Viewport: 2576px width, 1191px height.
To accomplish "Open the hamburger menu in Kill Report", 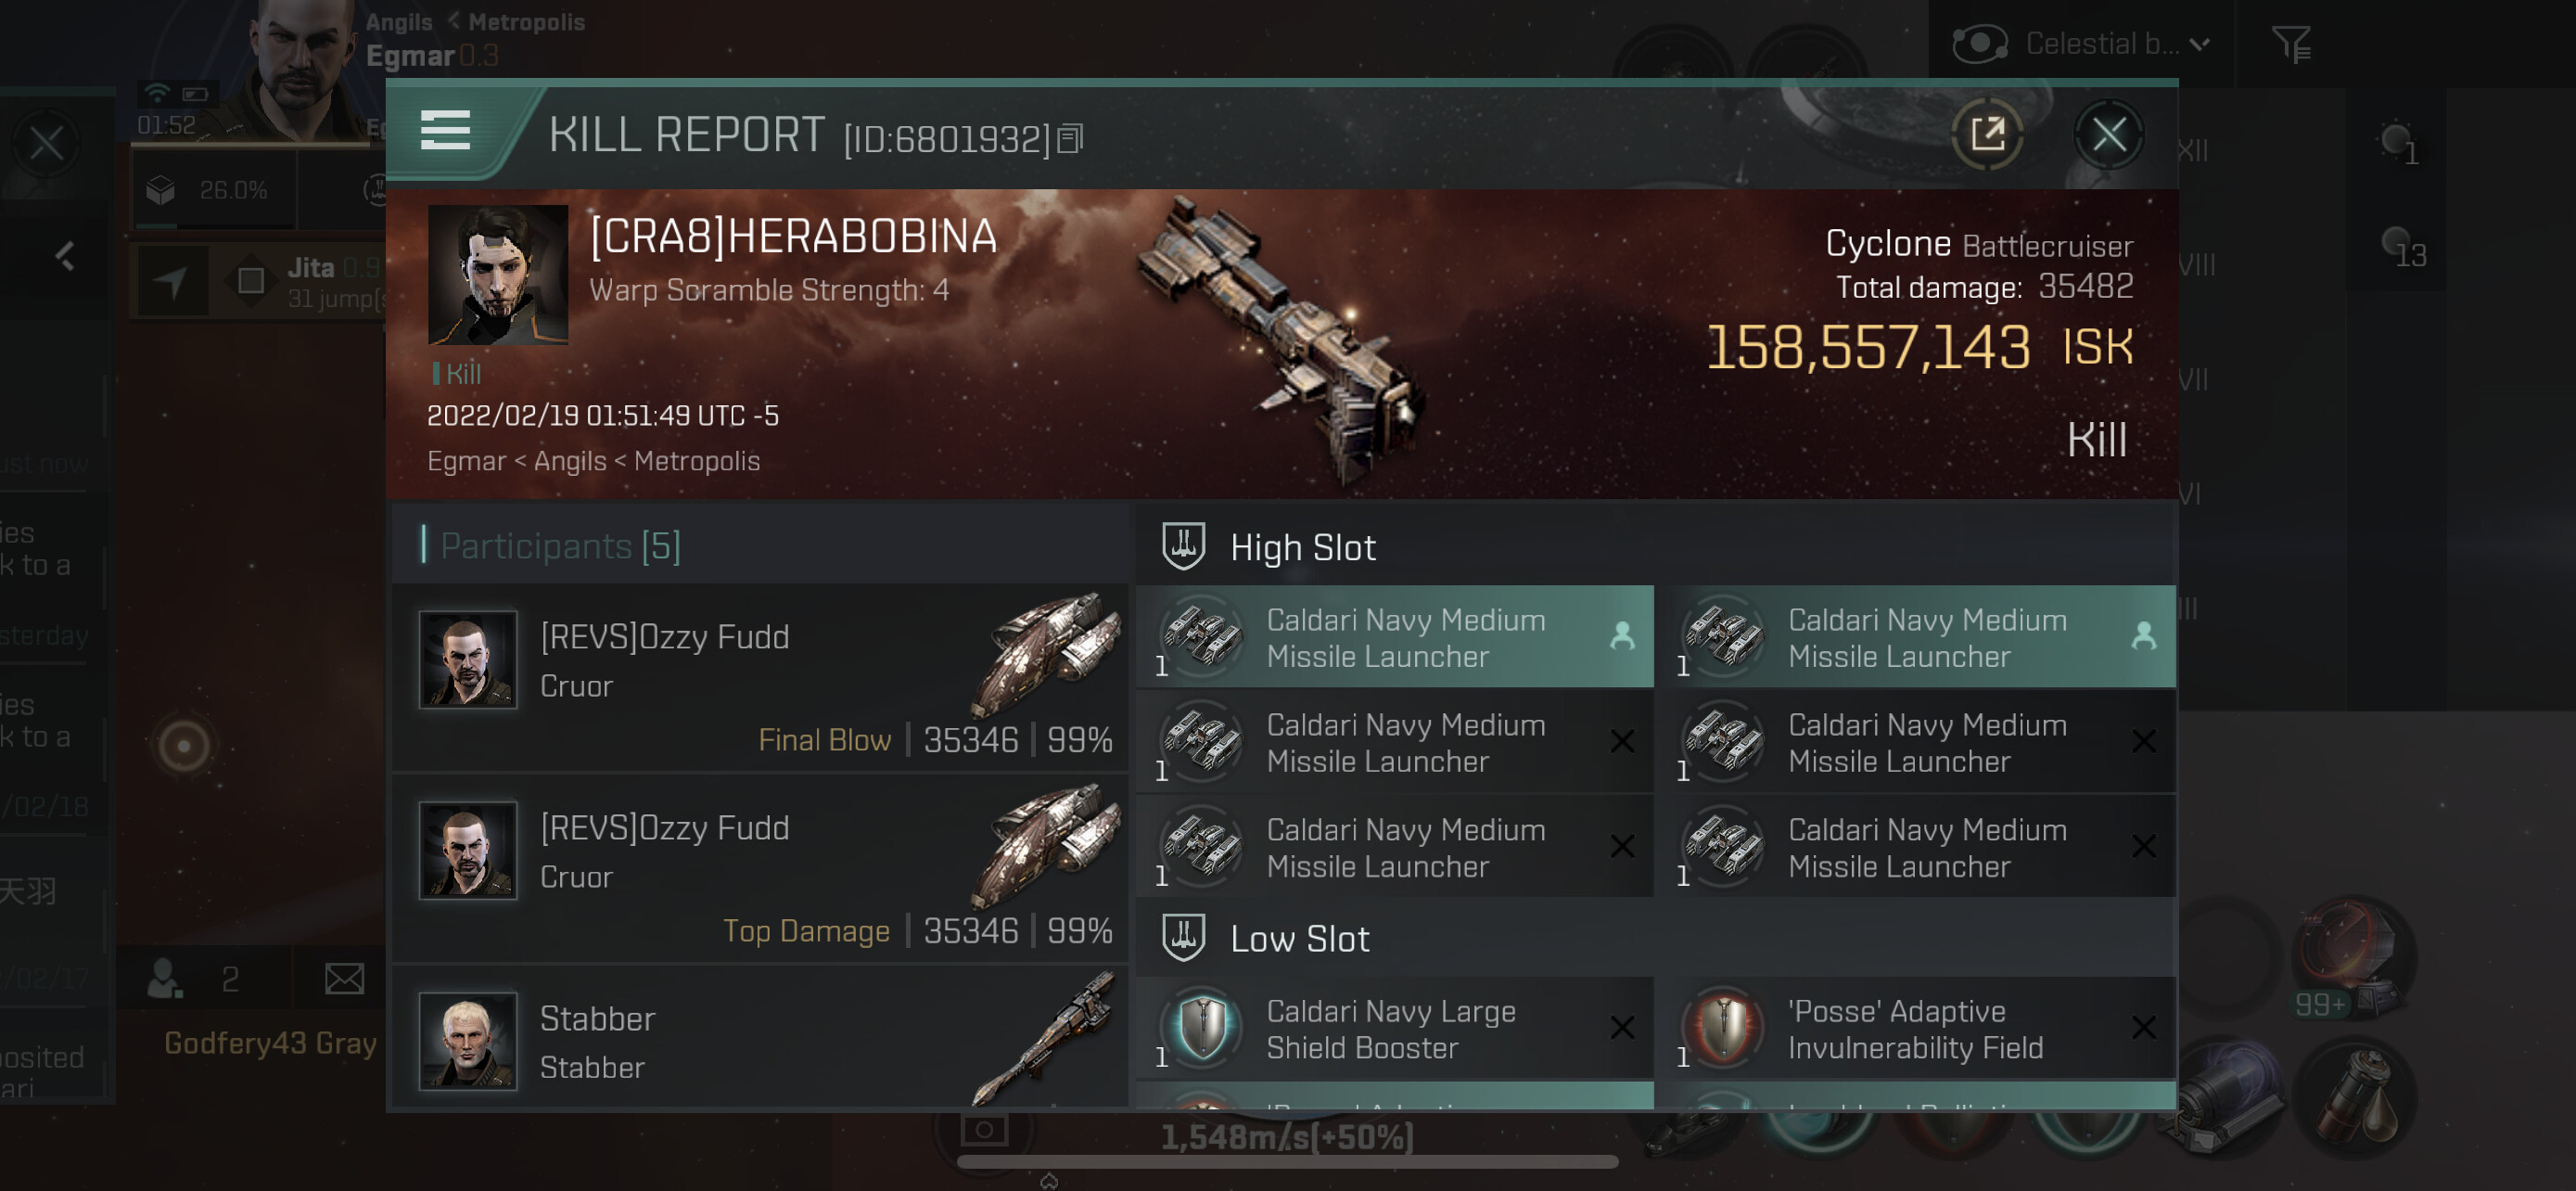I will [445, 131].
